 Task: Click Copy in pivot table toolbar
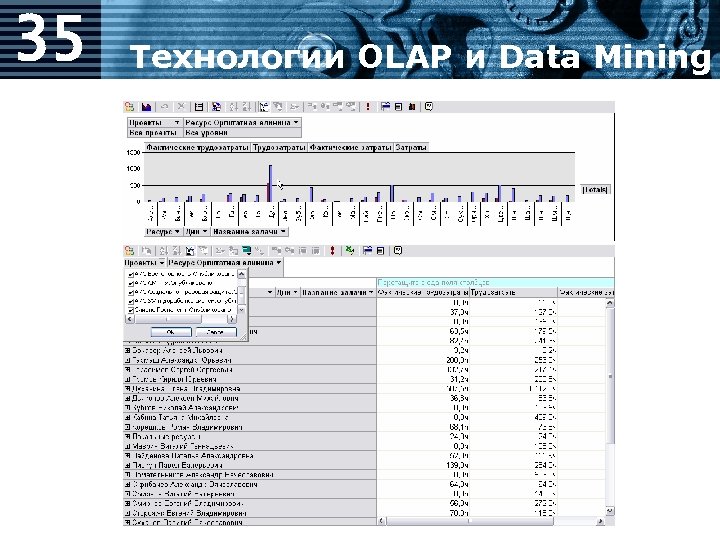pyautogui.click(x=146, y=251)
